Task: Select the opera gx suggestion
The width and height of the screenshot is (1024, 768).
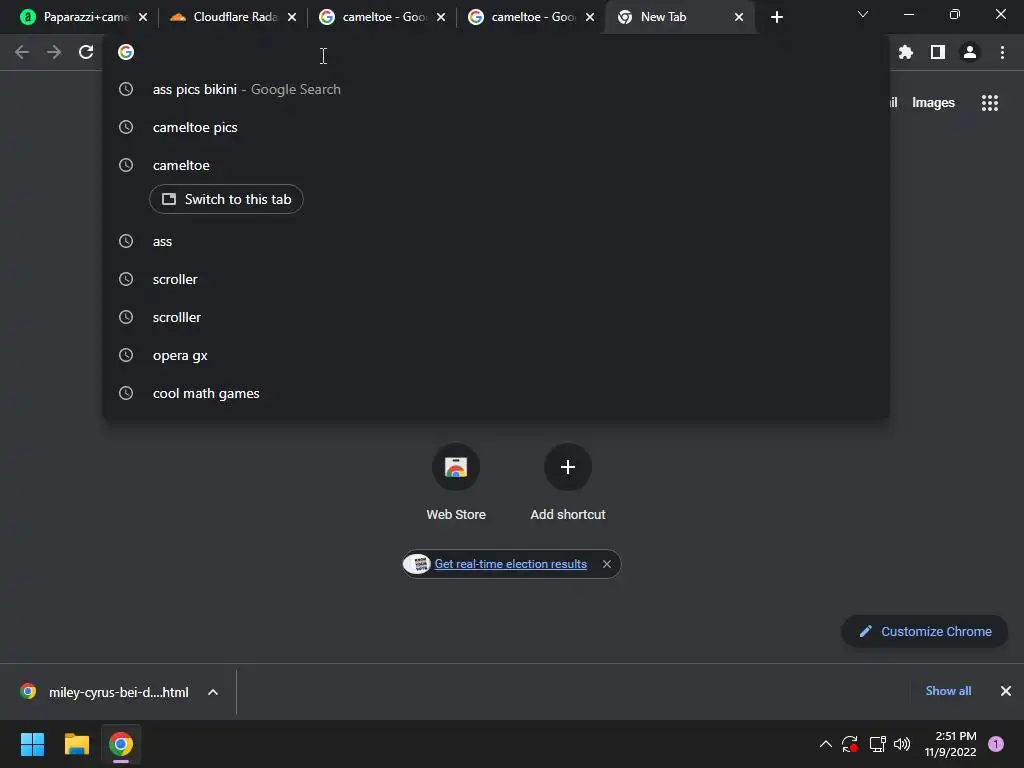Action: 496,355
